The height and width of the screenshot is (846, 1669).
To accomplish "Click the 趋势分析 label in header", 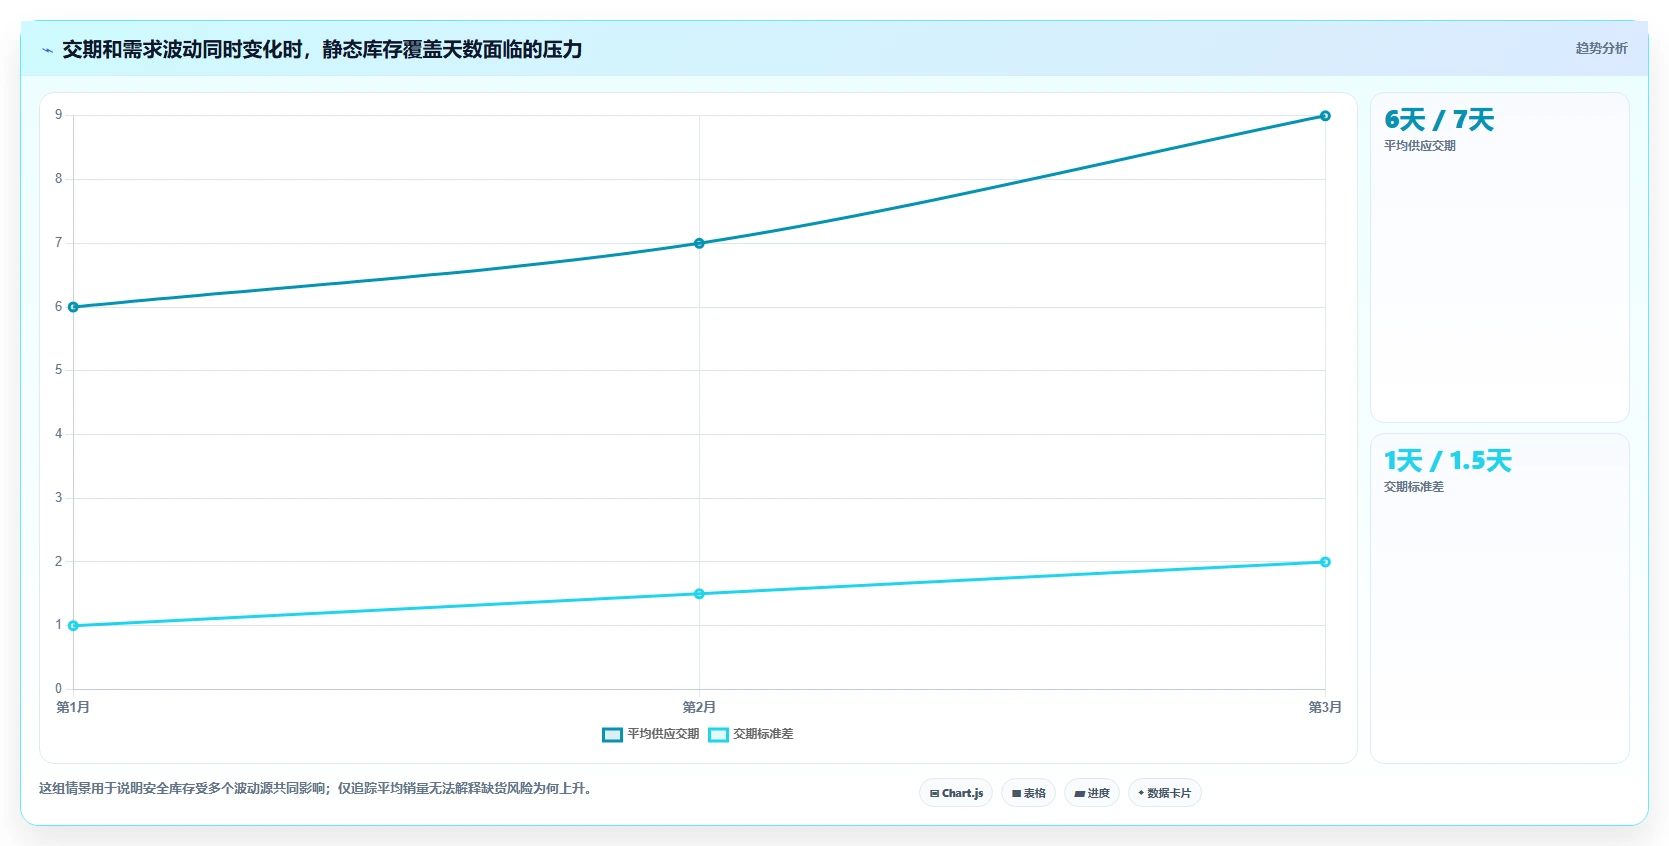I will pyautogui.click(x=1601, y=48).
